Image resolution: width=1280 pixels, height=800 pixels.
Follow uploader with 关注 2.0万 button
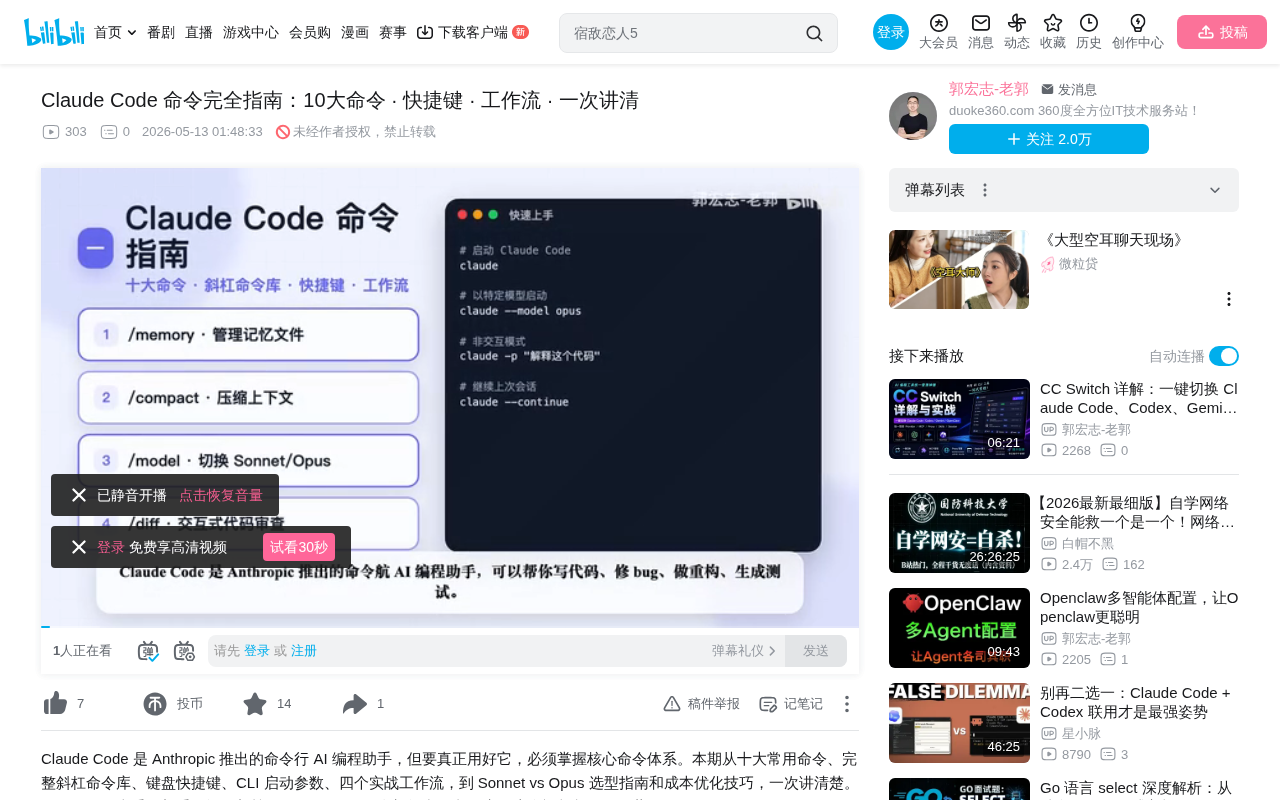click(1049, 139)
